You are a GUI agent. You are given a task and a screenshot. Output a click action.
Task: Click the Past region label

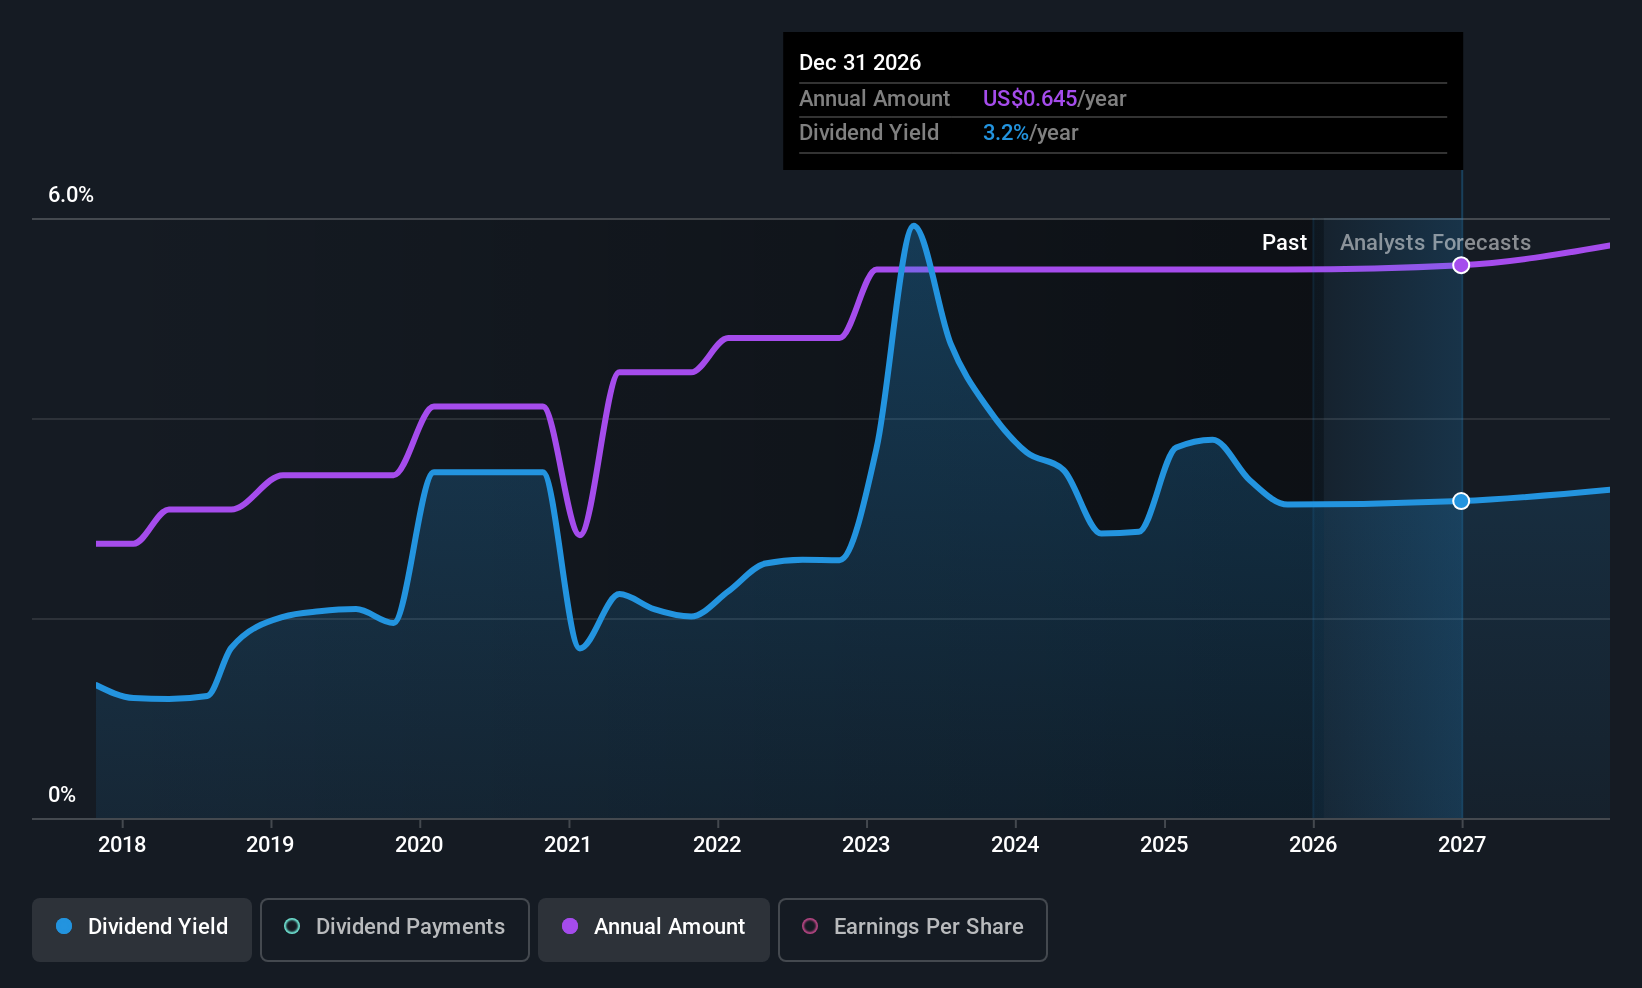click(x=1284, y=243)
